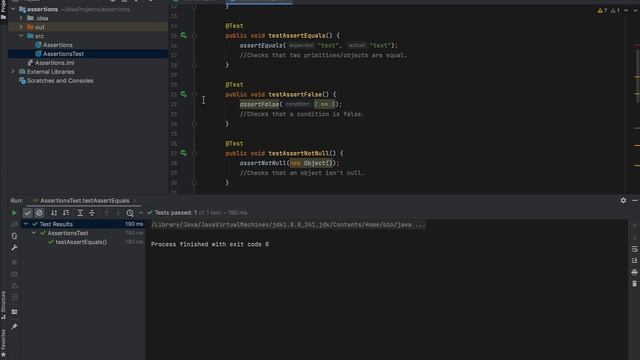Image resolution: width=640 pixels, height=360 pixels.
Task: Open test history clock icon
Action: pos(130,213)
